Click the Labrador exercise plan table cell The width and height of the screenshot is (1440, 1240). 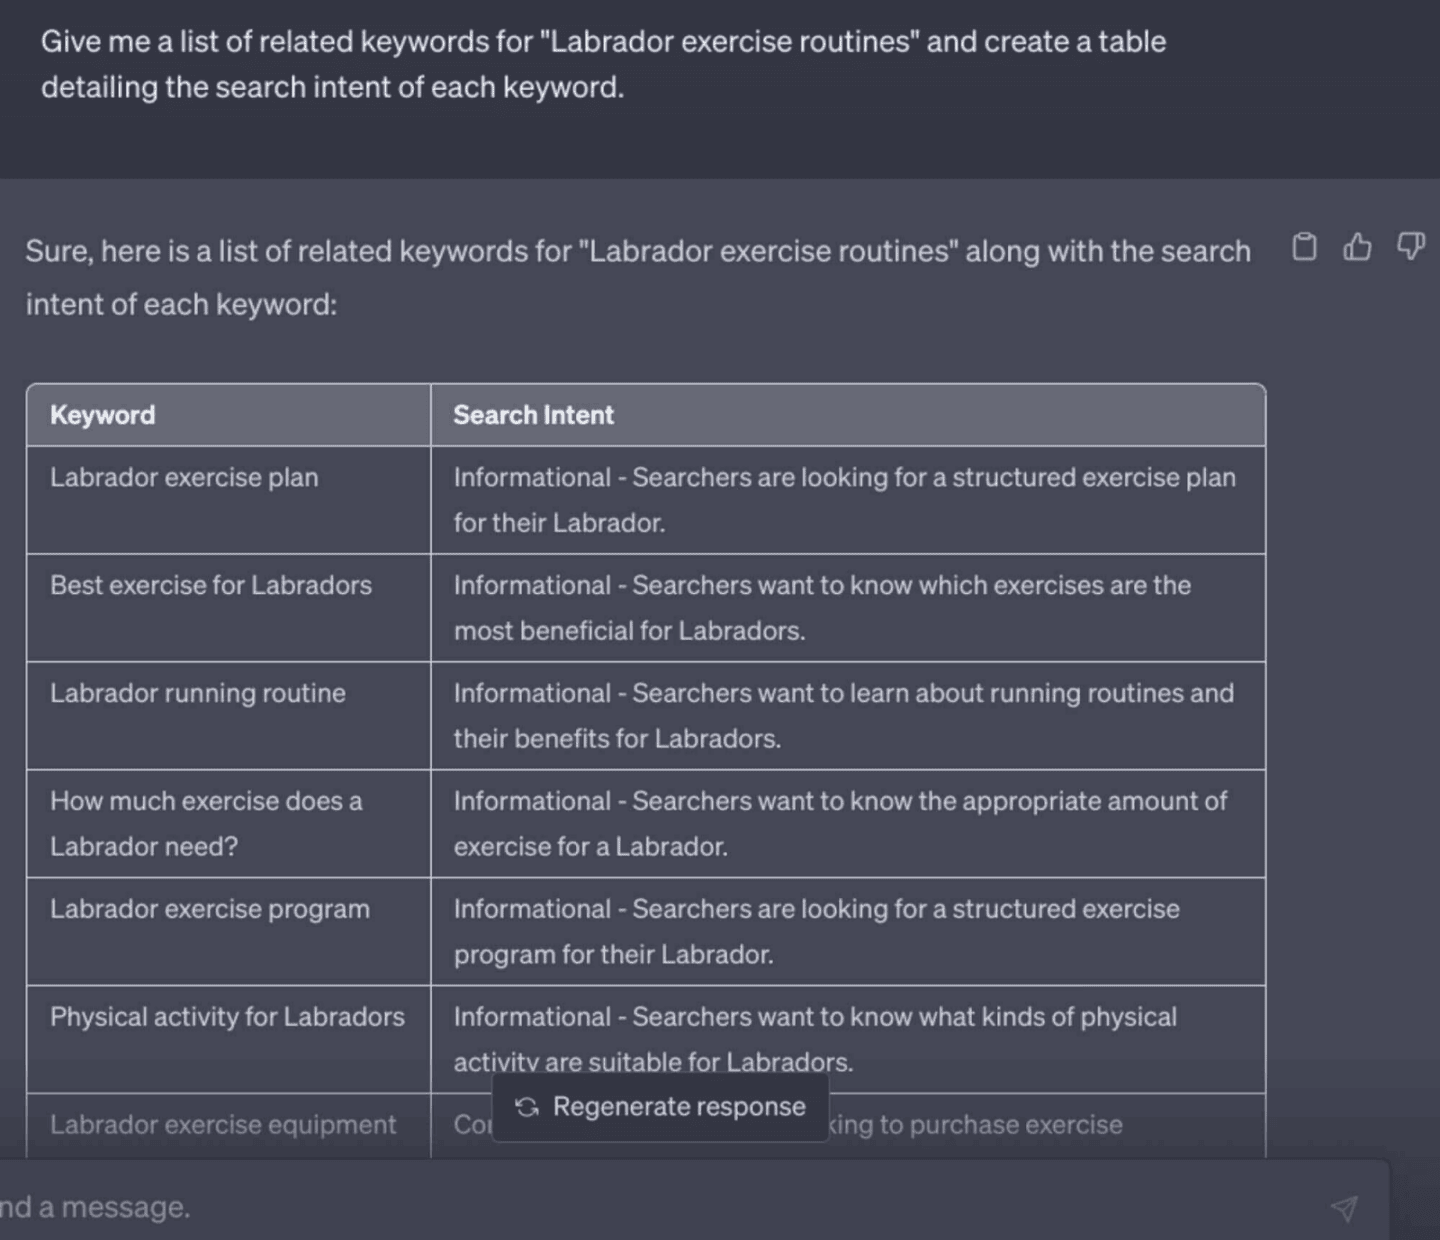(186, 478)
